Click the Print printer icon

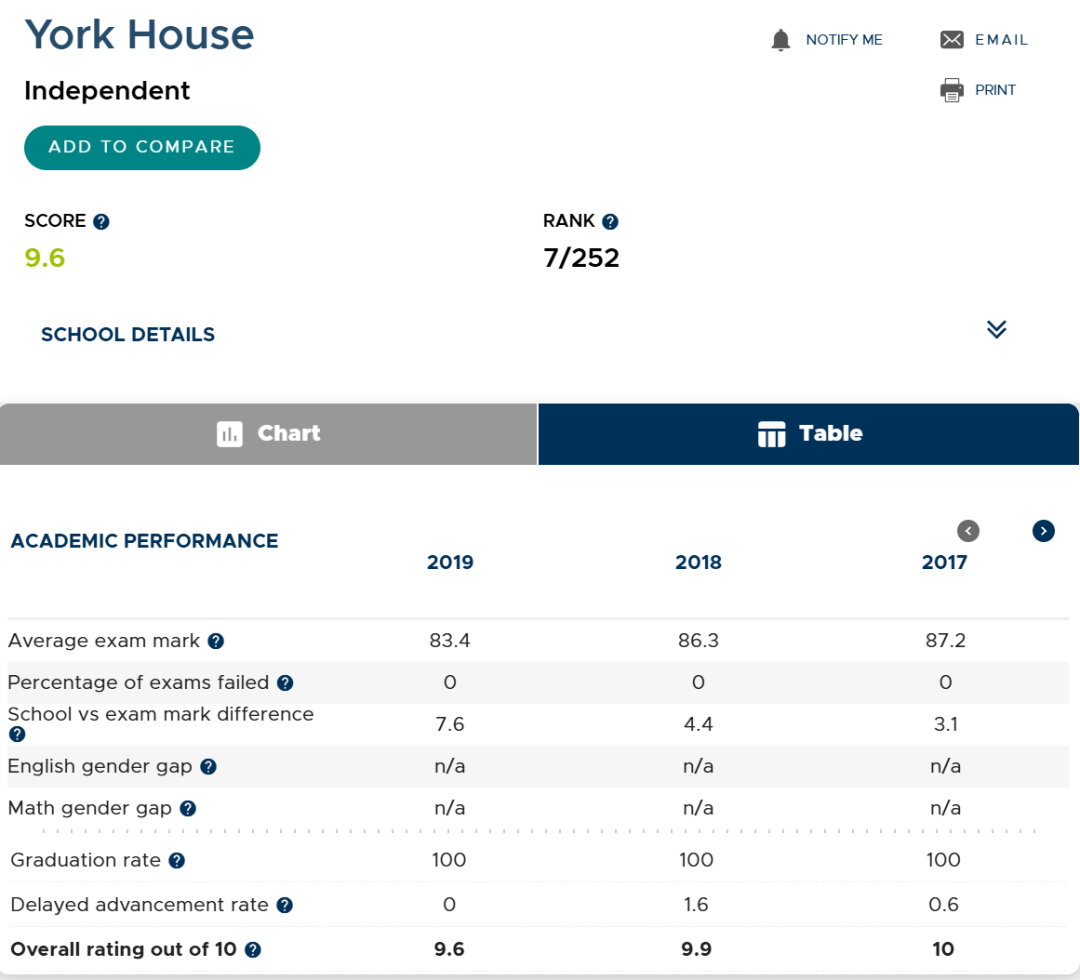[x=951, y=90]
